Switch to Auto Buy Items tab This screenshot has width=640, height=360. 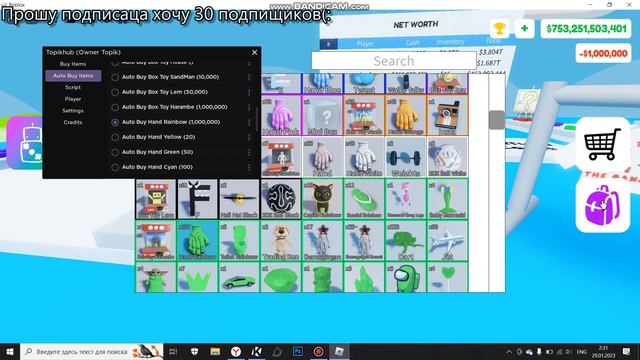coord(73,76)
